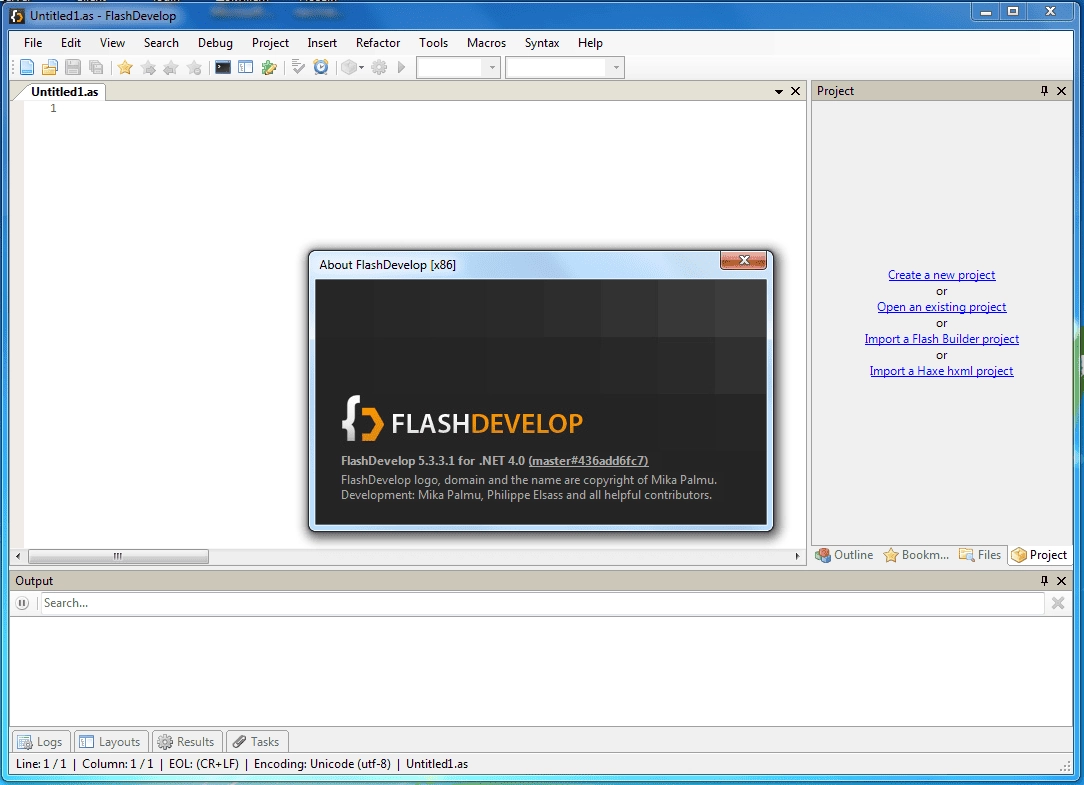Click the green puzzle piece settings icon

[x=269, y=67]
